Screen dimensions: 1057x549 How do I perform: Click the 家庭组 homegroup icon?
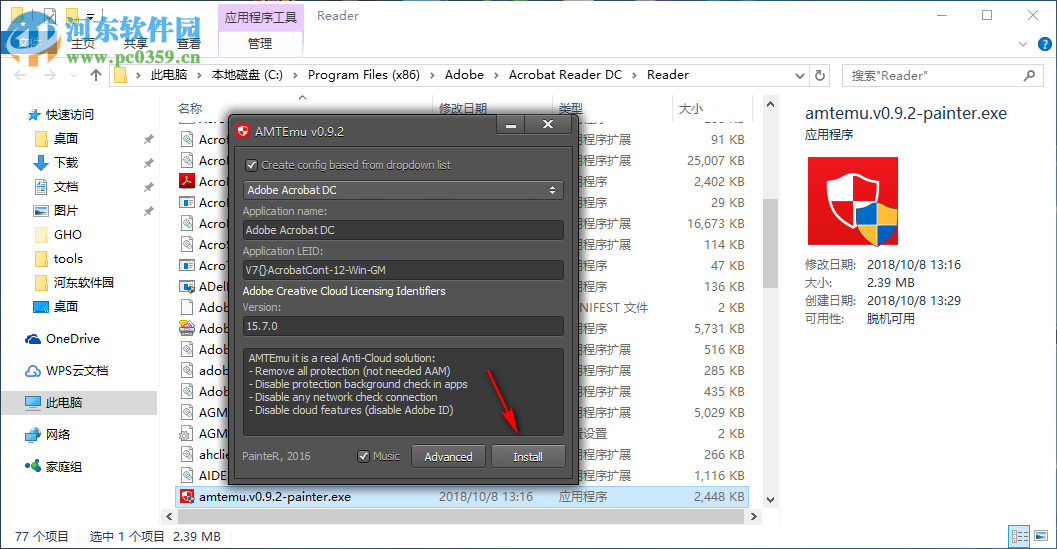tap(33, 466)
